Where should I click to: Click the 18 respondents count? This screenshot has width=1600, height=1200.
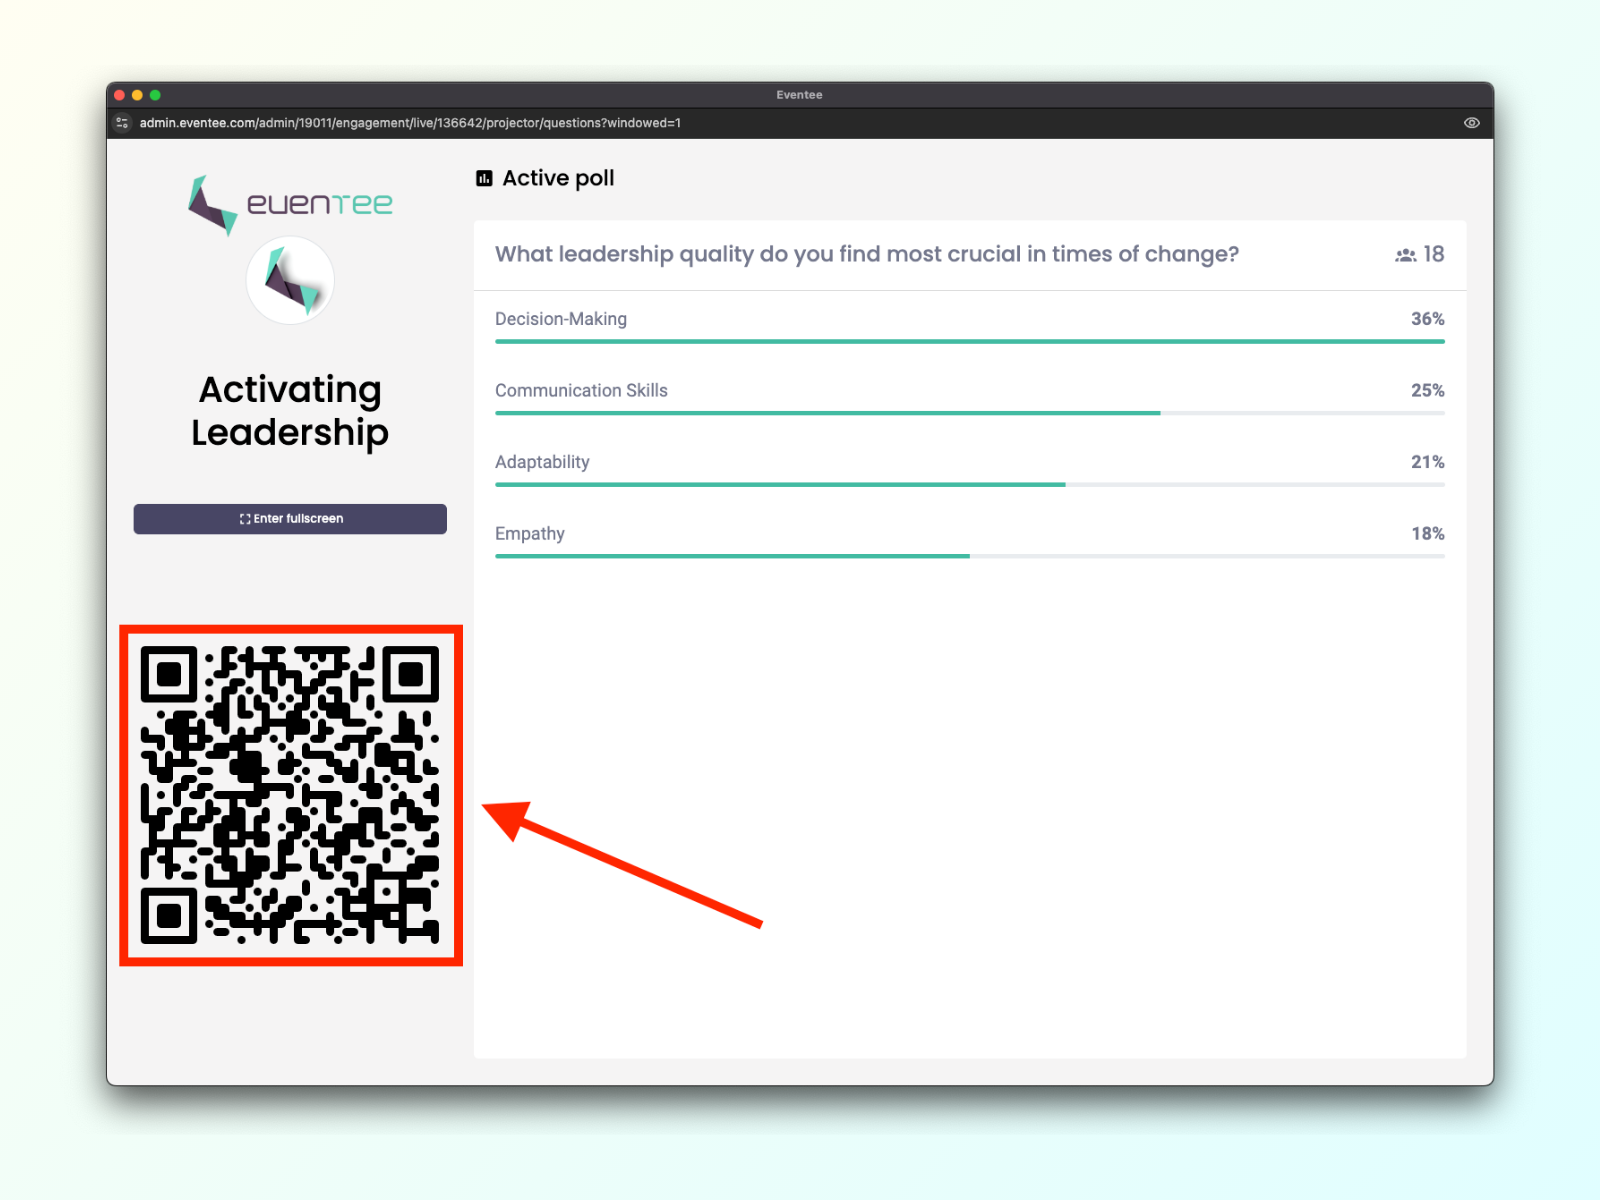[x=1434, y=254]
